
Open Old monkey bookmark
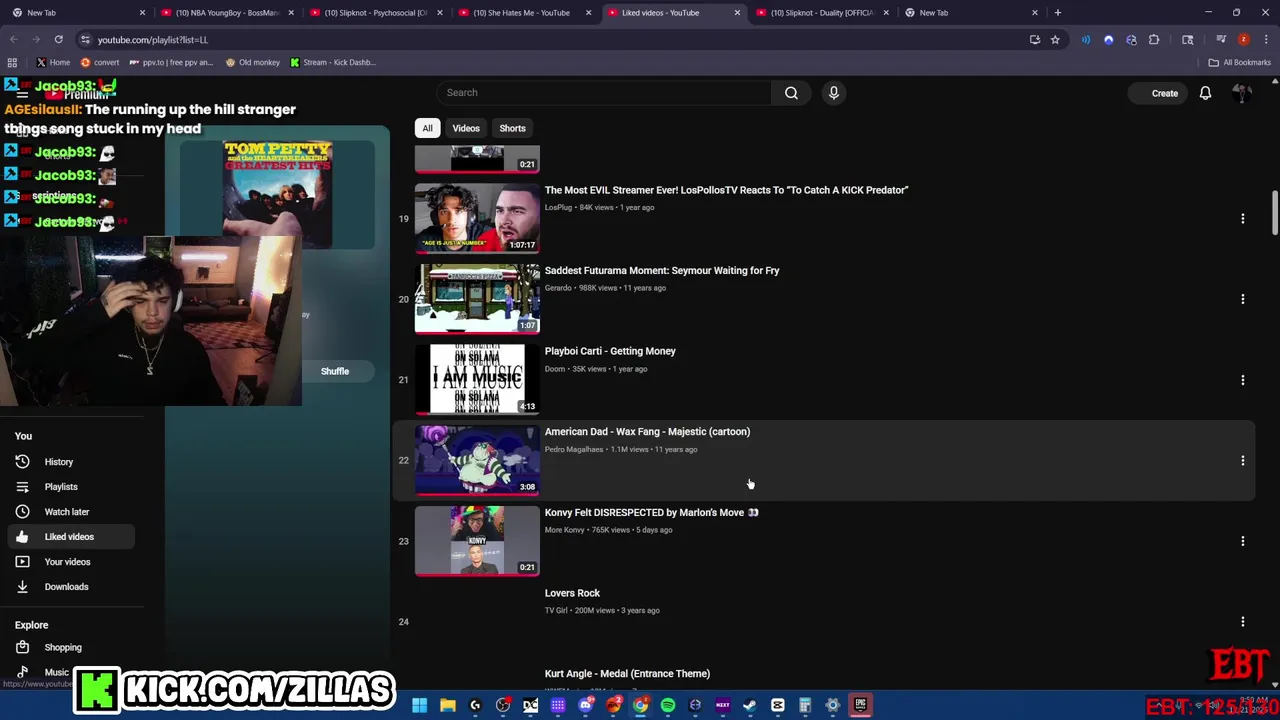pos(252,62)
